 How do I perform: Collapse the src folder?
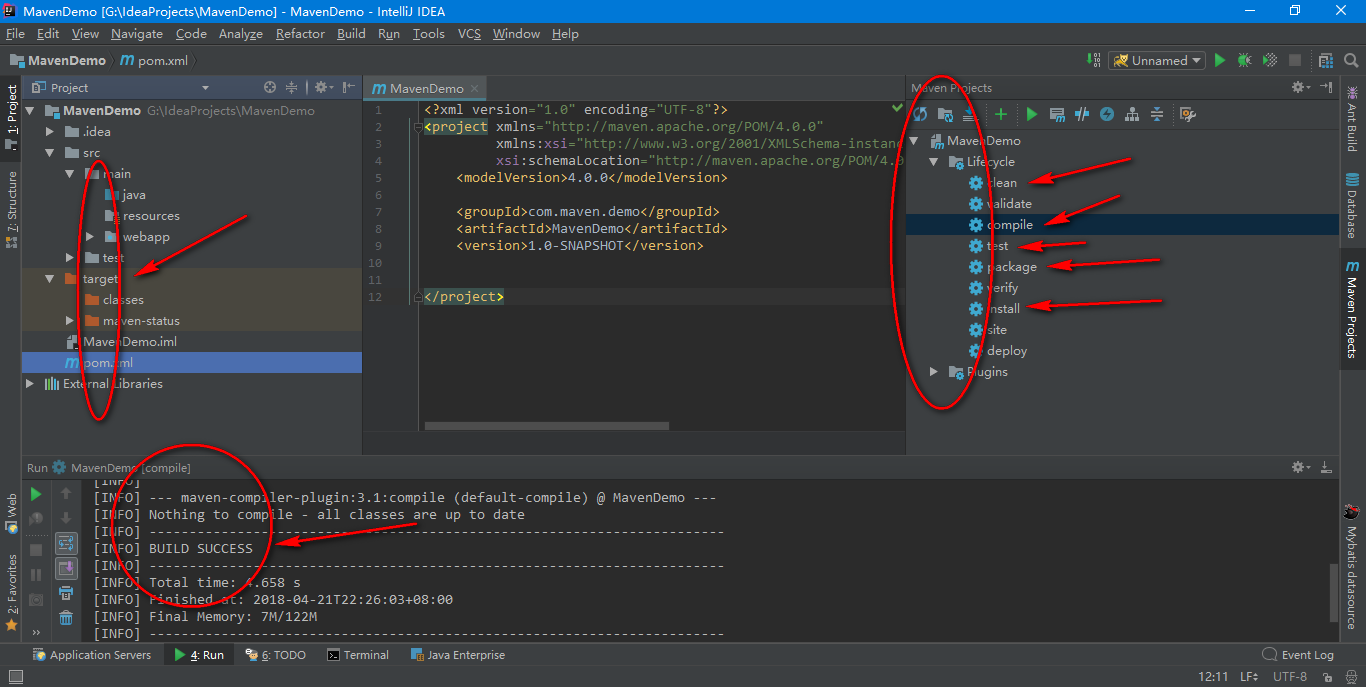point(50,152)
